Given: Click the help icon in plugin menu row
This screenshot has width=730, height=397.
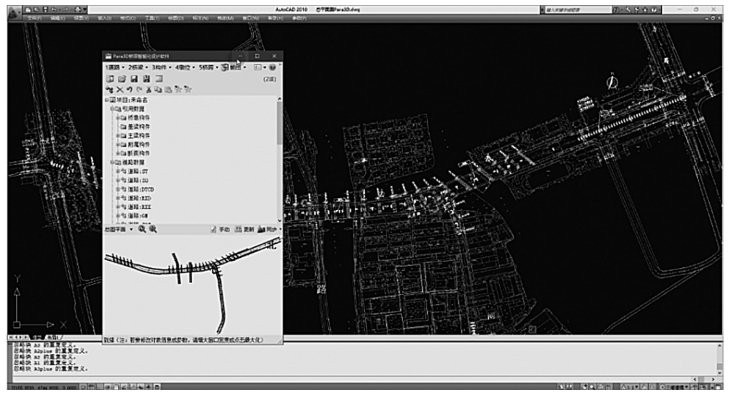Looking at the screenshot, I should click(x=272, y=67).
